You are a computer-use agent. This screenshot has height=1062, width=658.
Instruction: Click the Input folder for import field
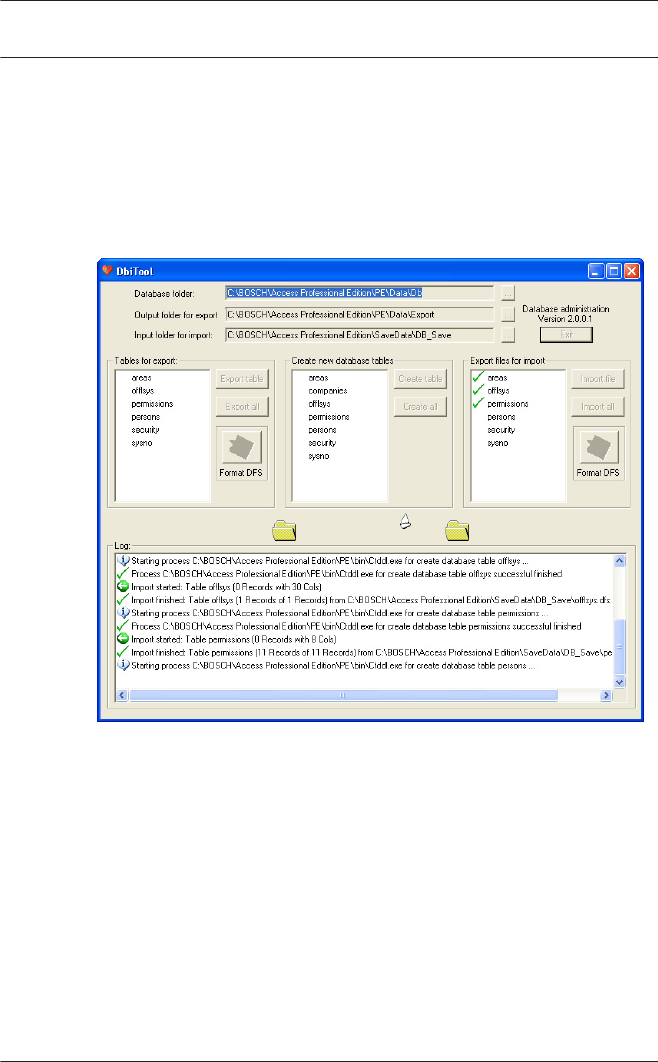point(359,335)
